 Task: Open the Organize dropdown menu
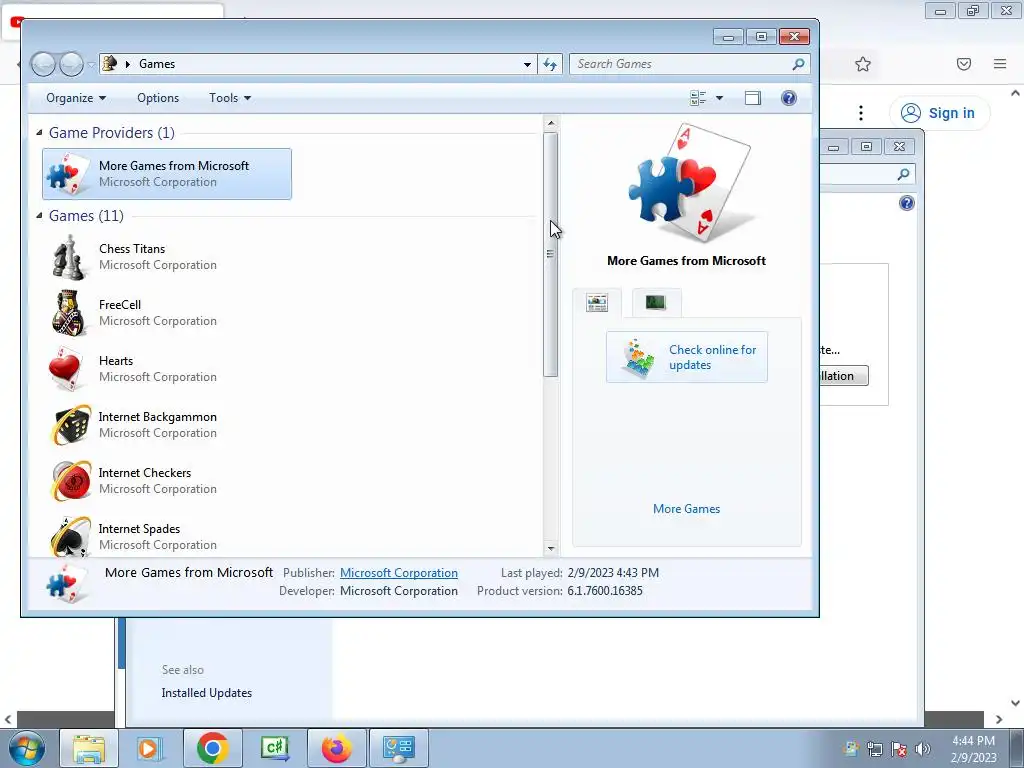(76, 98)
